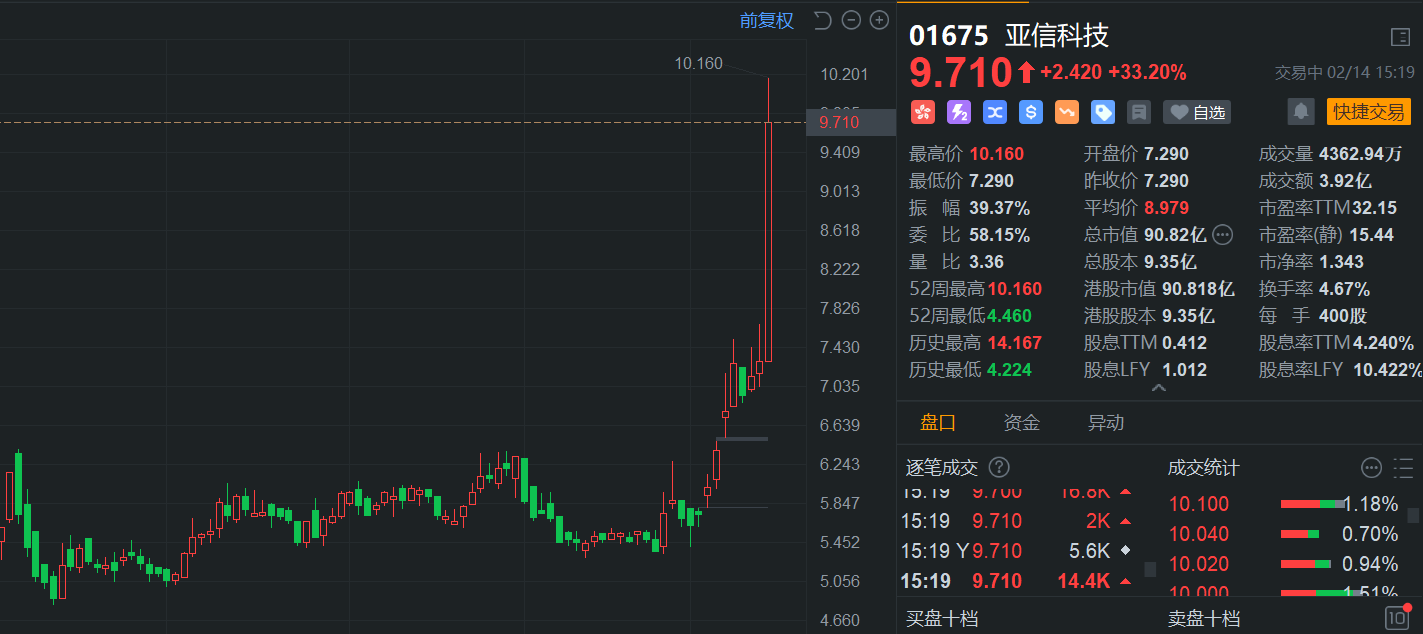The width and height of the screenshot is (1423, 634).
Task: Click the 5.6K trade row
Action: pyautogui.click(x=1018, y=551)
